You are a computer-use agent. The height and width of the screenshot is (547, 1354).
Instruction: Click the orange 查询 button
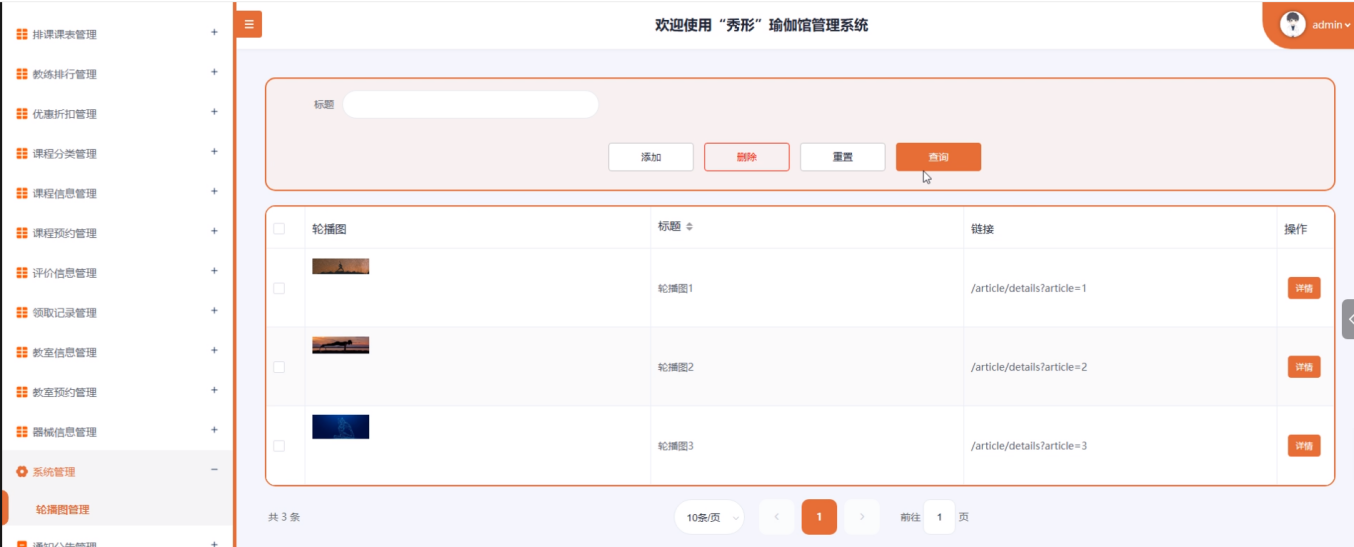[x=938, y=157]
